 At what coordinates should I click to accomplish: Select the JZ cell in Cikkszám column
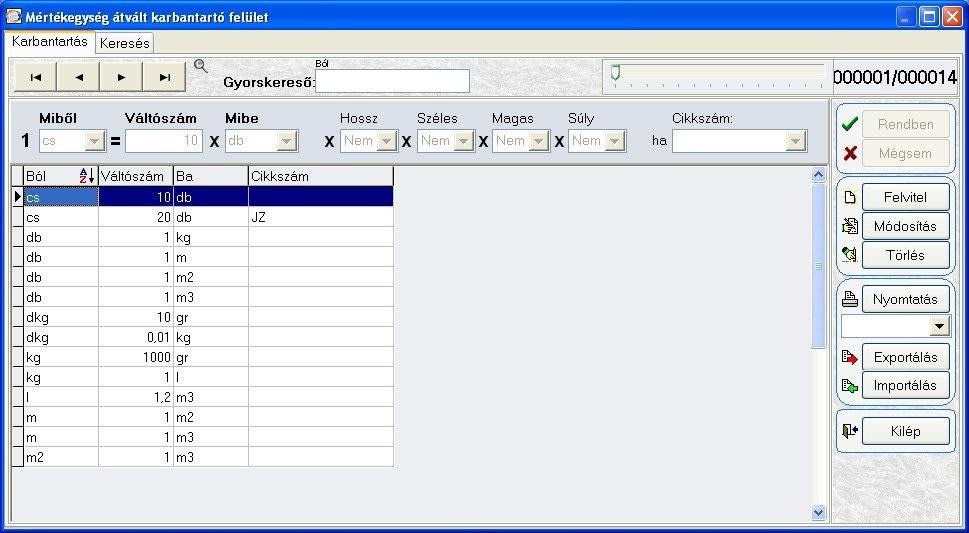(x=321, y=217)
